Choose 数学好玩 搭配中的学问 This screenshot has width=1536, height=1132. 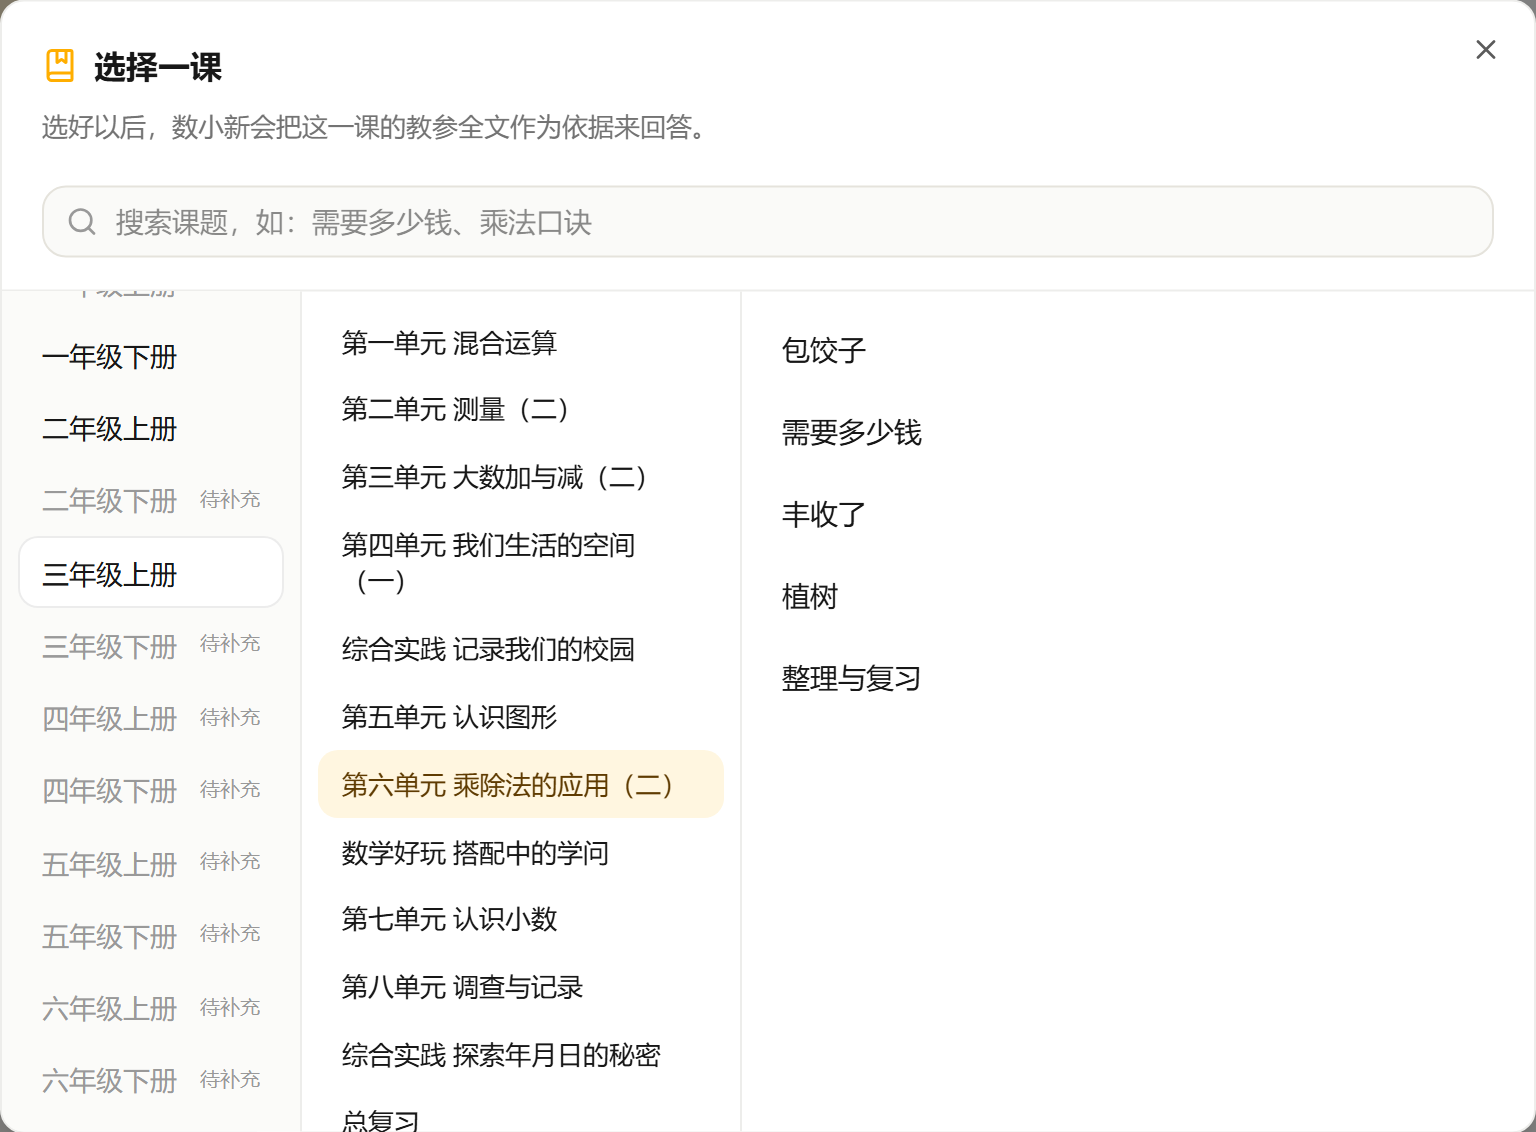coord(520,853)
